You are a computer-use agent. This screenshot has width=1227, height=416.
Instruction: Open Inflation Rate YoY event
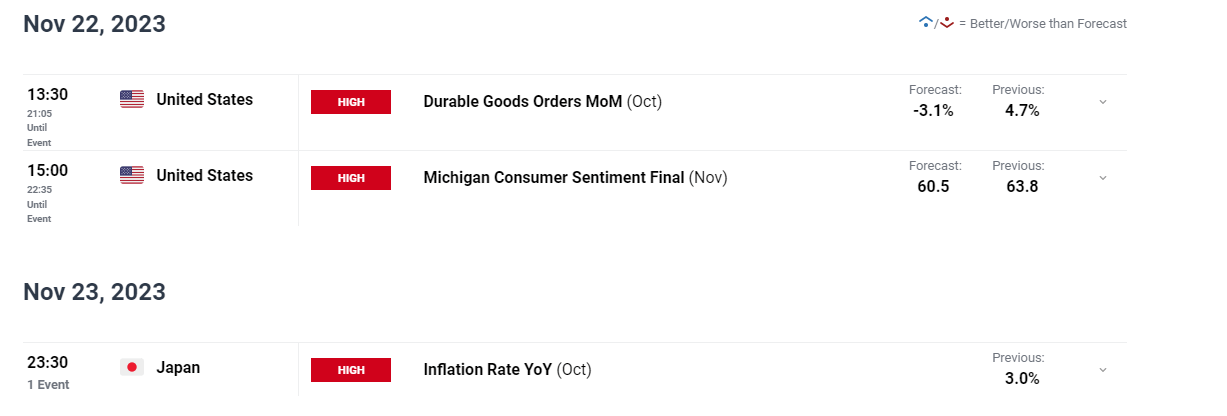click(x=508, y=369)
